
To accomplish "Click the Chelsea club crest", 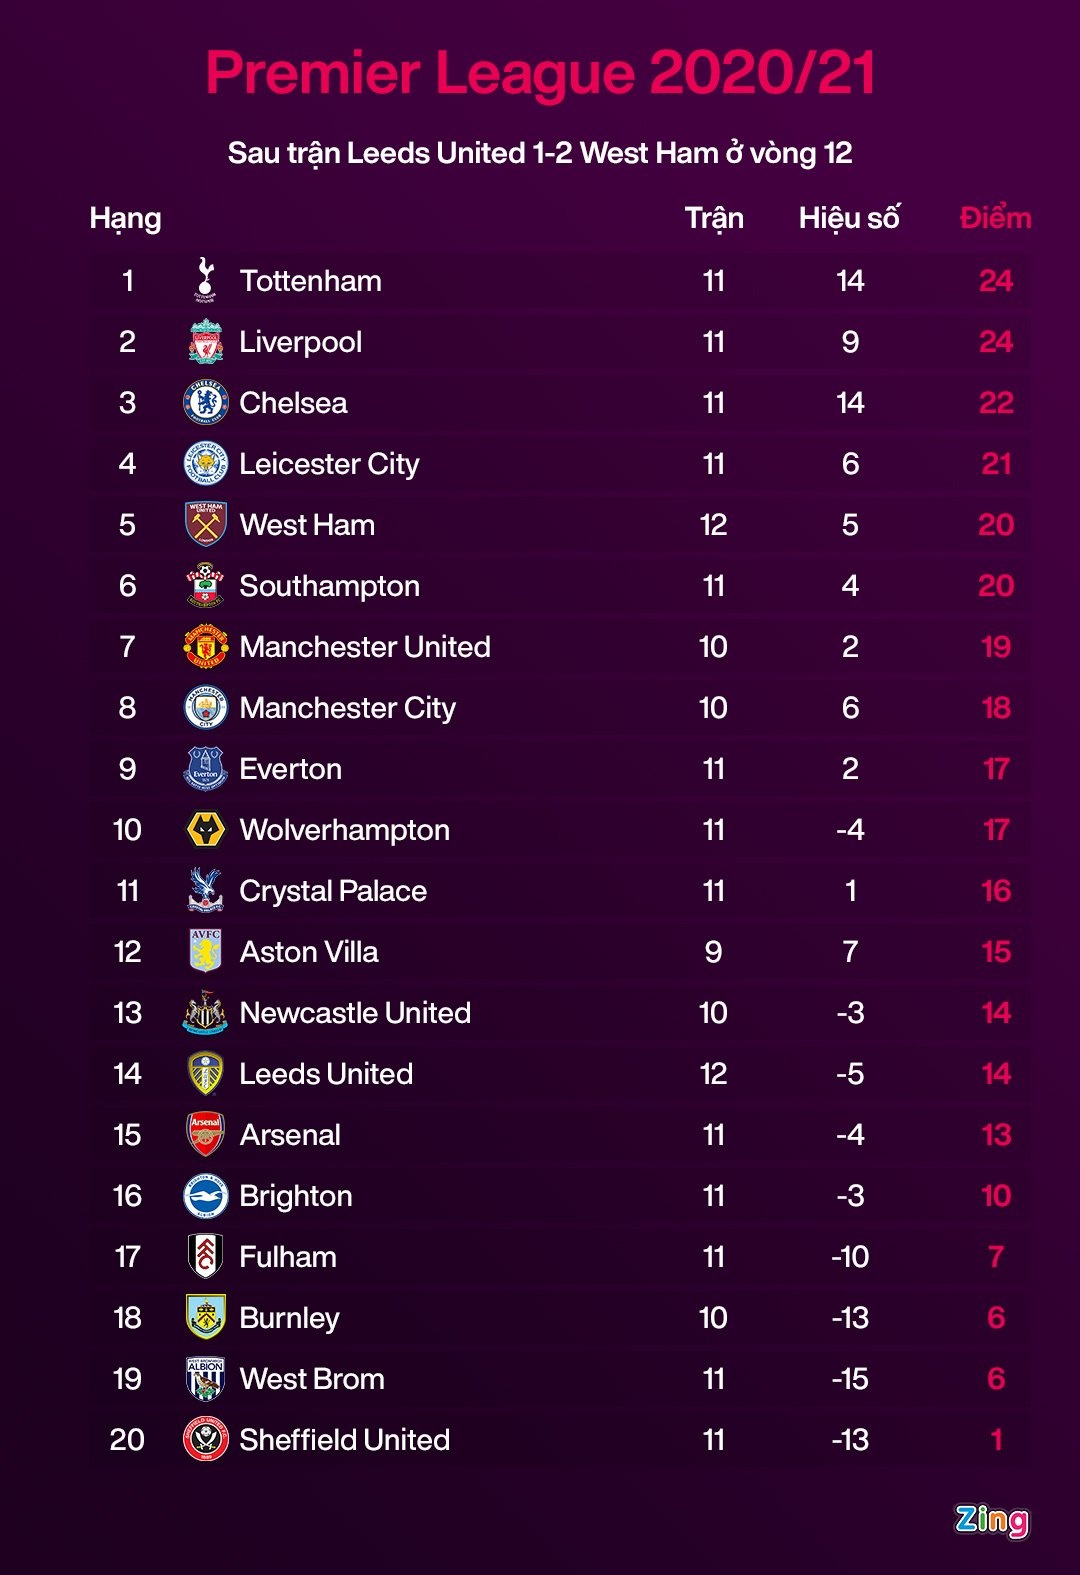I will (206, 403).
